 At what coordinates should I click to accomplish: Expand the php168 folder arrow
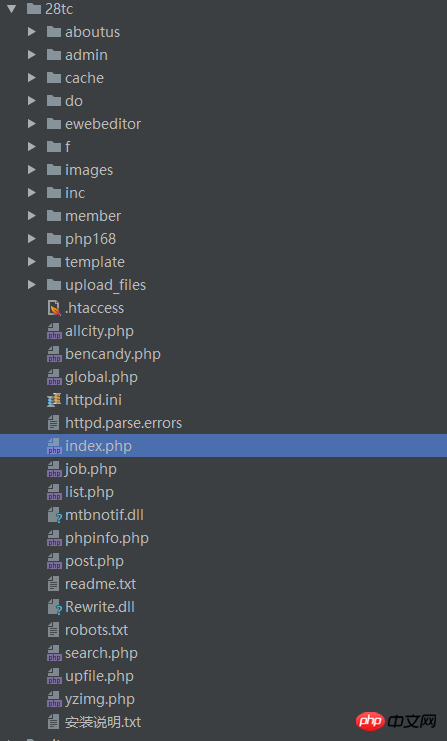coord(32,239)
